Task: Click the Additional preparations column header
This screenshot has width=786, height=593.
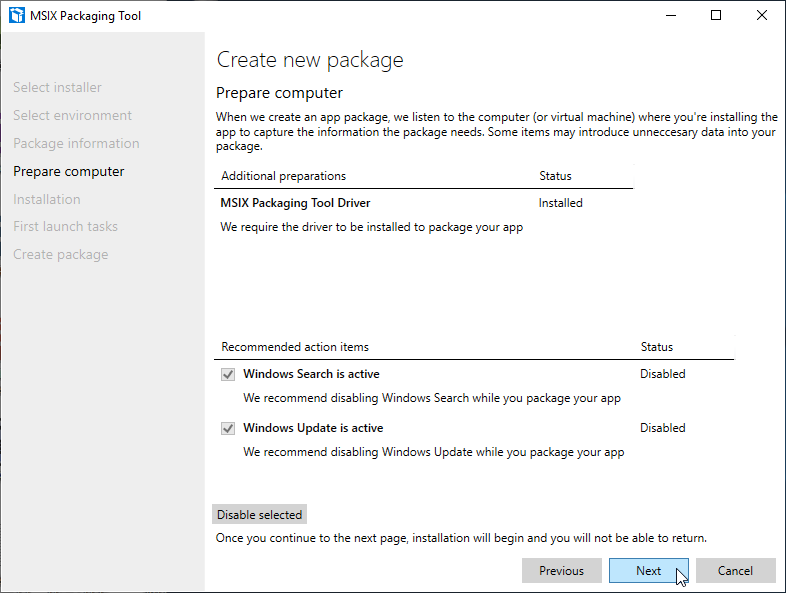Action: click(x=283, y=176)
